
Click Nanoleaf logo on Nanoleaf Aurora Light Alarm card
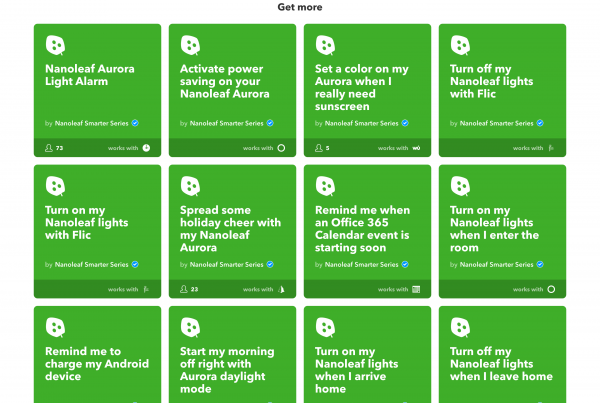(x=55, y=45)
